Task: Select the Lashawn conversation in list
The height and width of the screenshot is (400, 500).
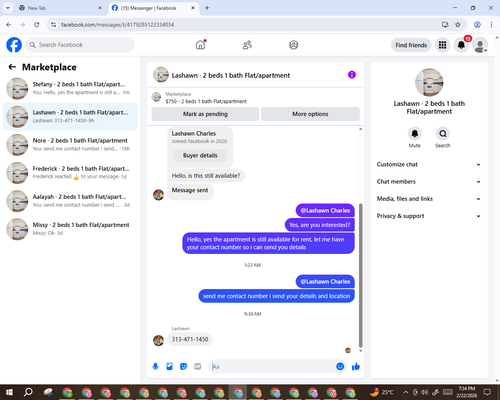Action: click(70, 117)
